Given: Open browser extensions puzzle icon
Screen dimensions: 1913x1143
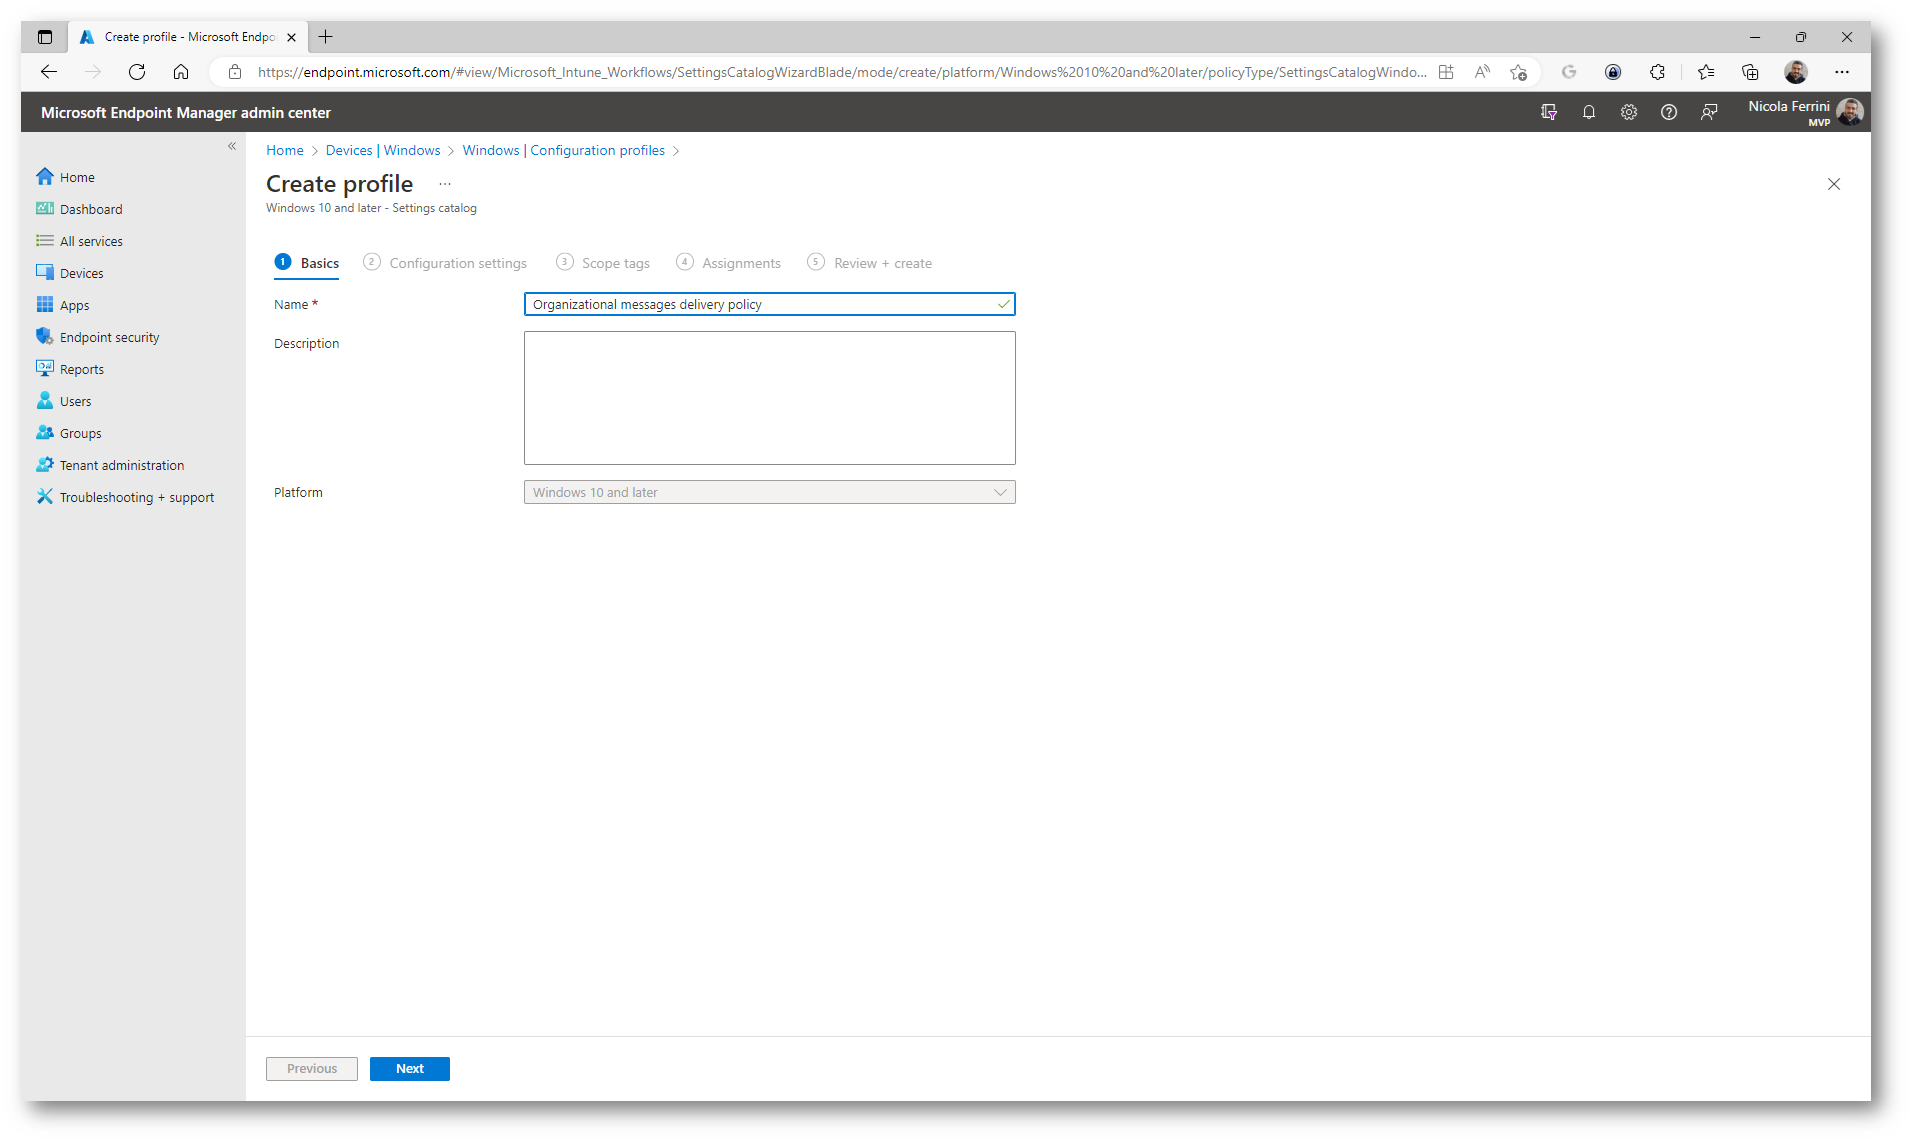Looking at the screenshot, I should [1658, 72].
